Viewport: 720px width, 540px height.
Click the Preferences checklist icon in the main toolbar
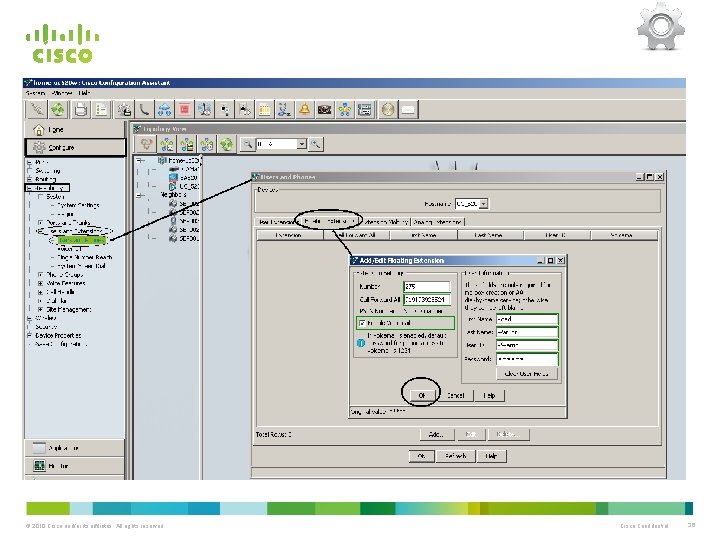101,110
